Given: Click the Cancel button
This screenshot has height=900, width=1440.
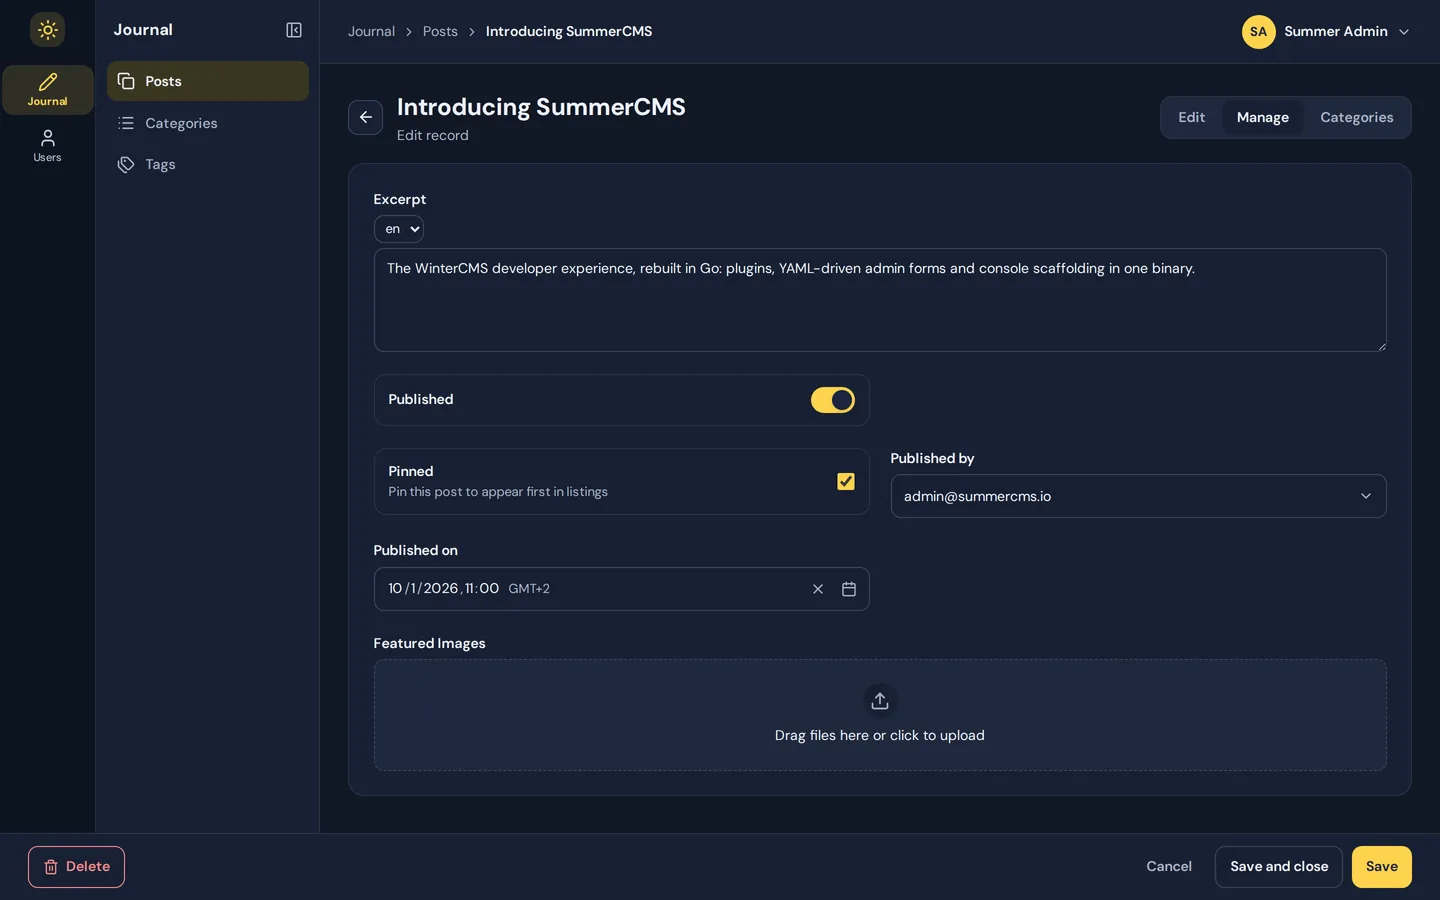Looking at the screenshot, I should (x=1169, y=867).
